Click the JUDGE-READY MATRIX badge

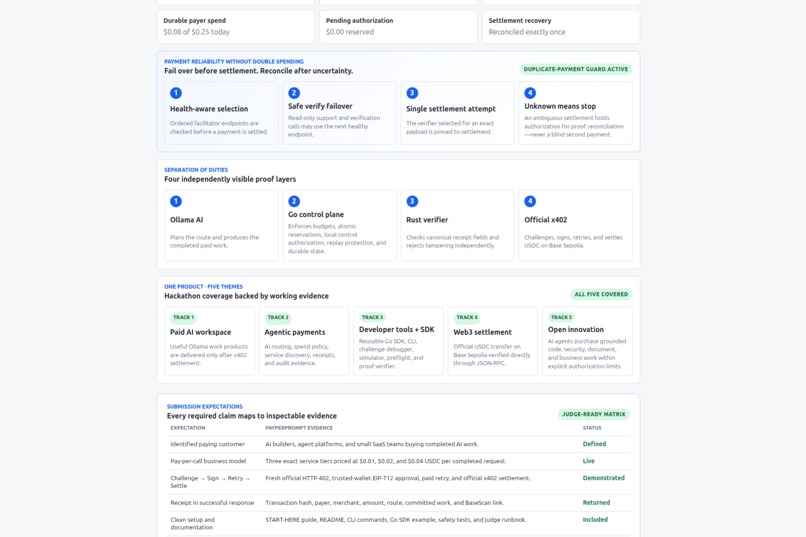pos(594,414)
